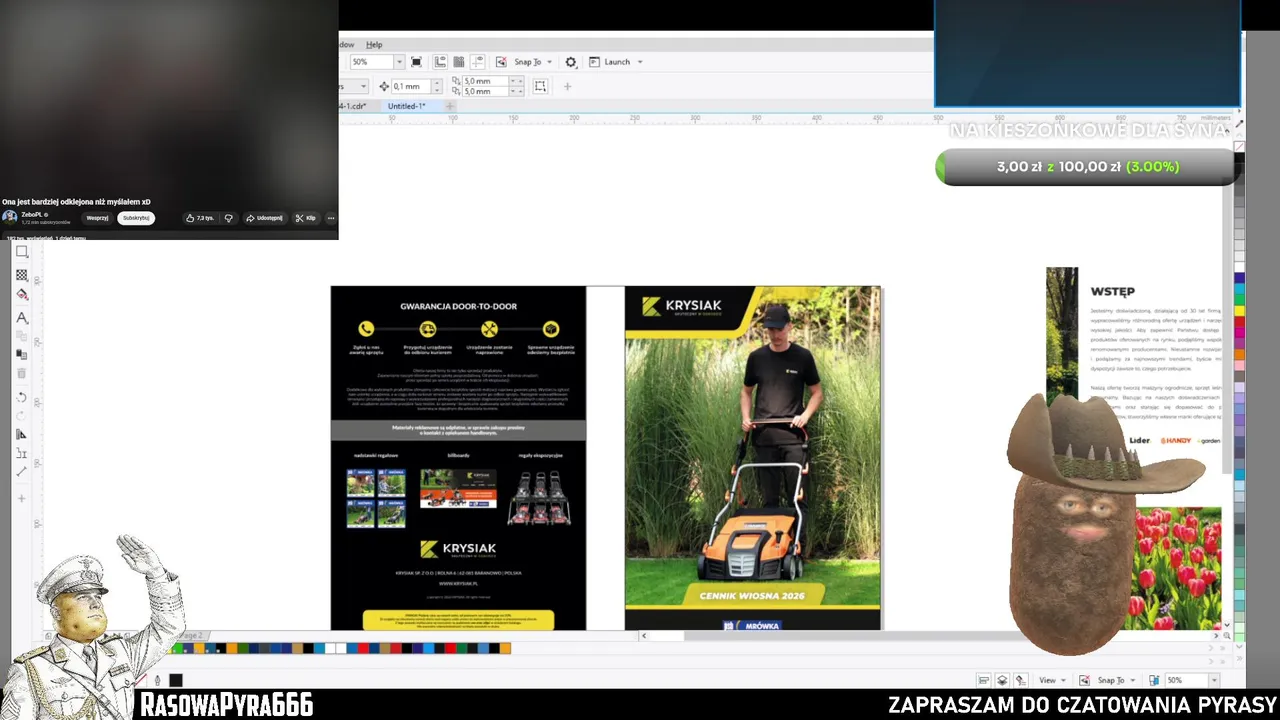Open the Help menu
Image resolution: width=1280 pixels, height=720 pixels.
[x=374, y=45]
